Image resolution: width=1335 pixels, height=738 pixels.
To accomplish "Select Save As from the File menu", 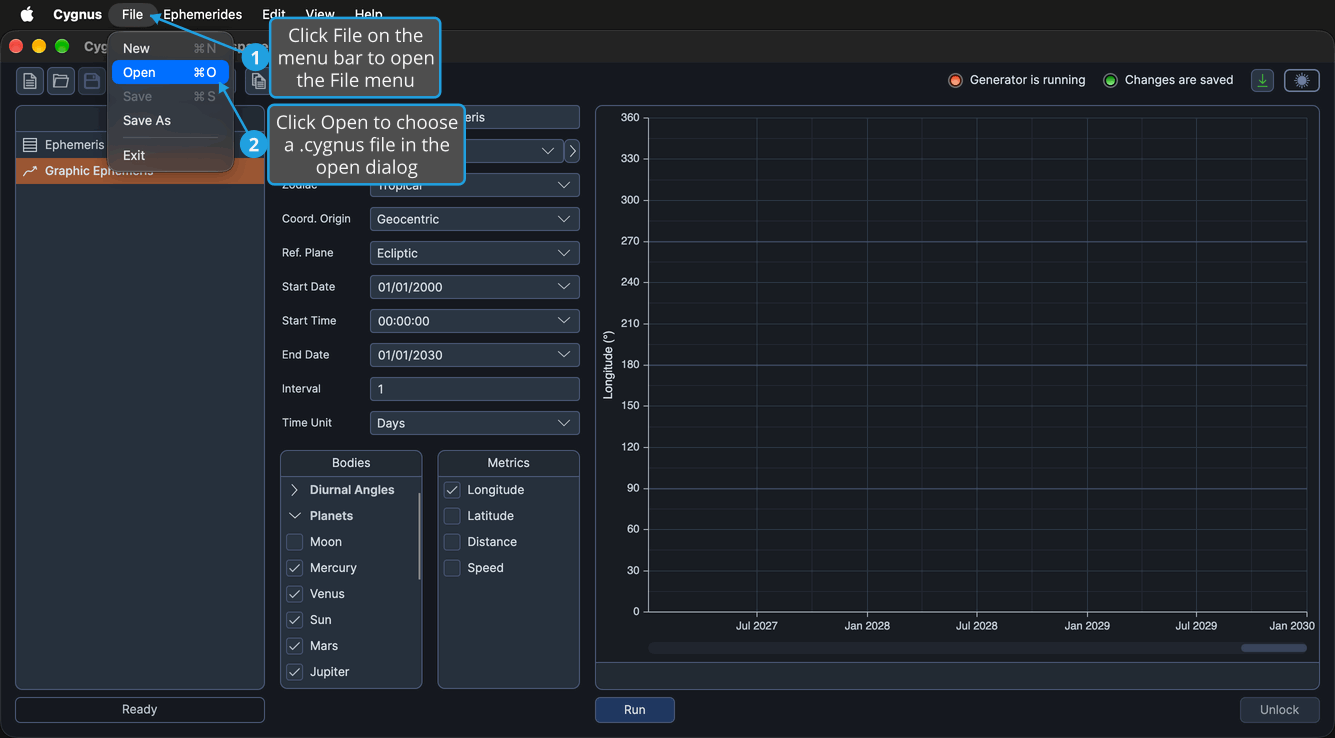I will 170,120.
